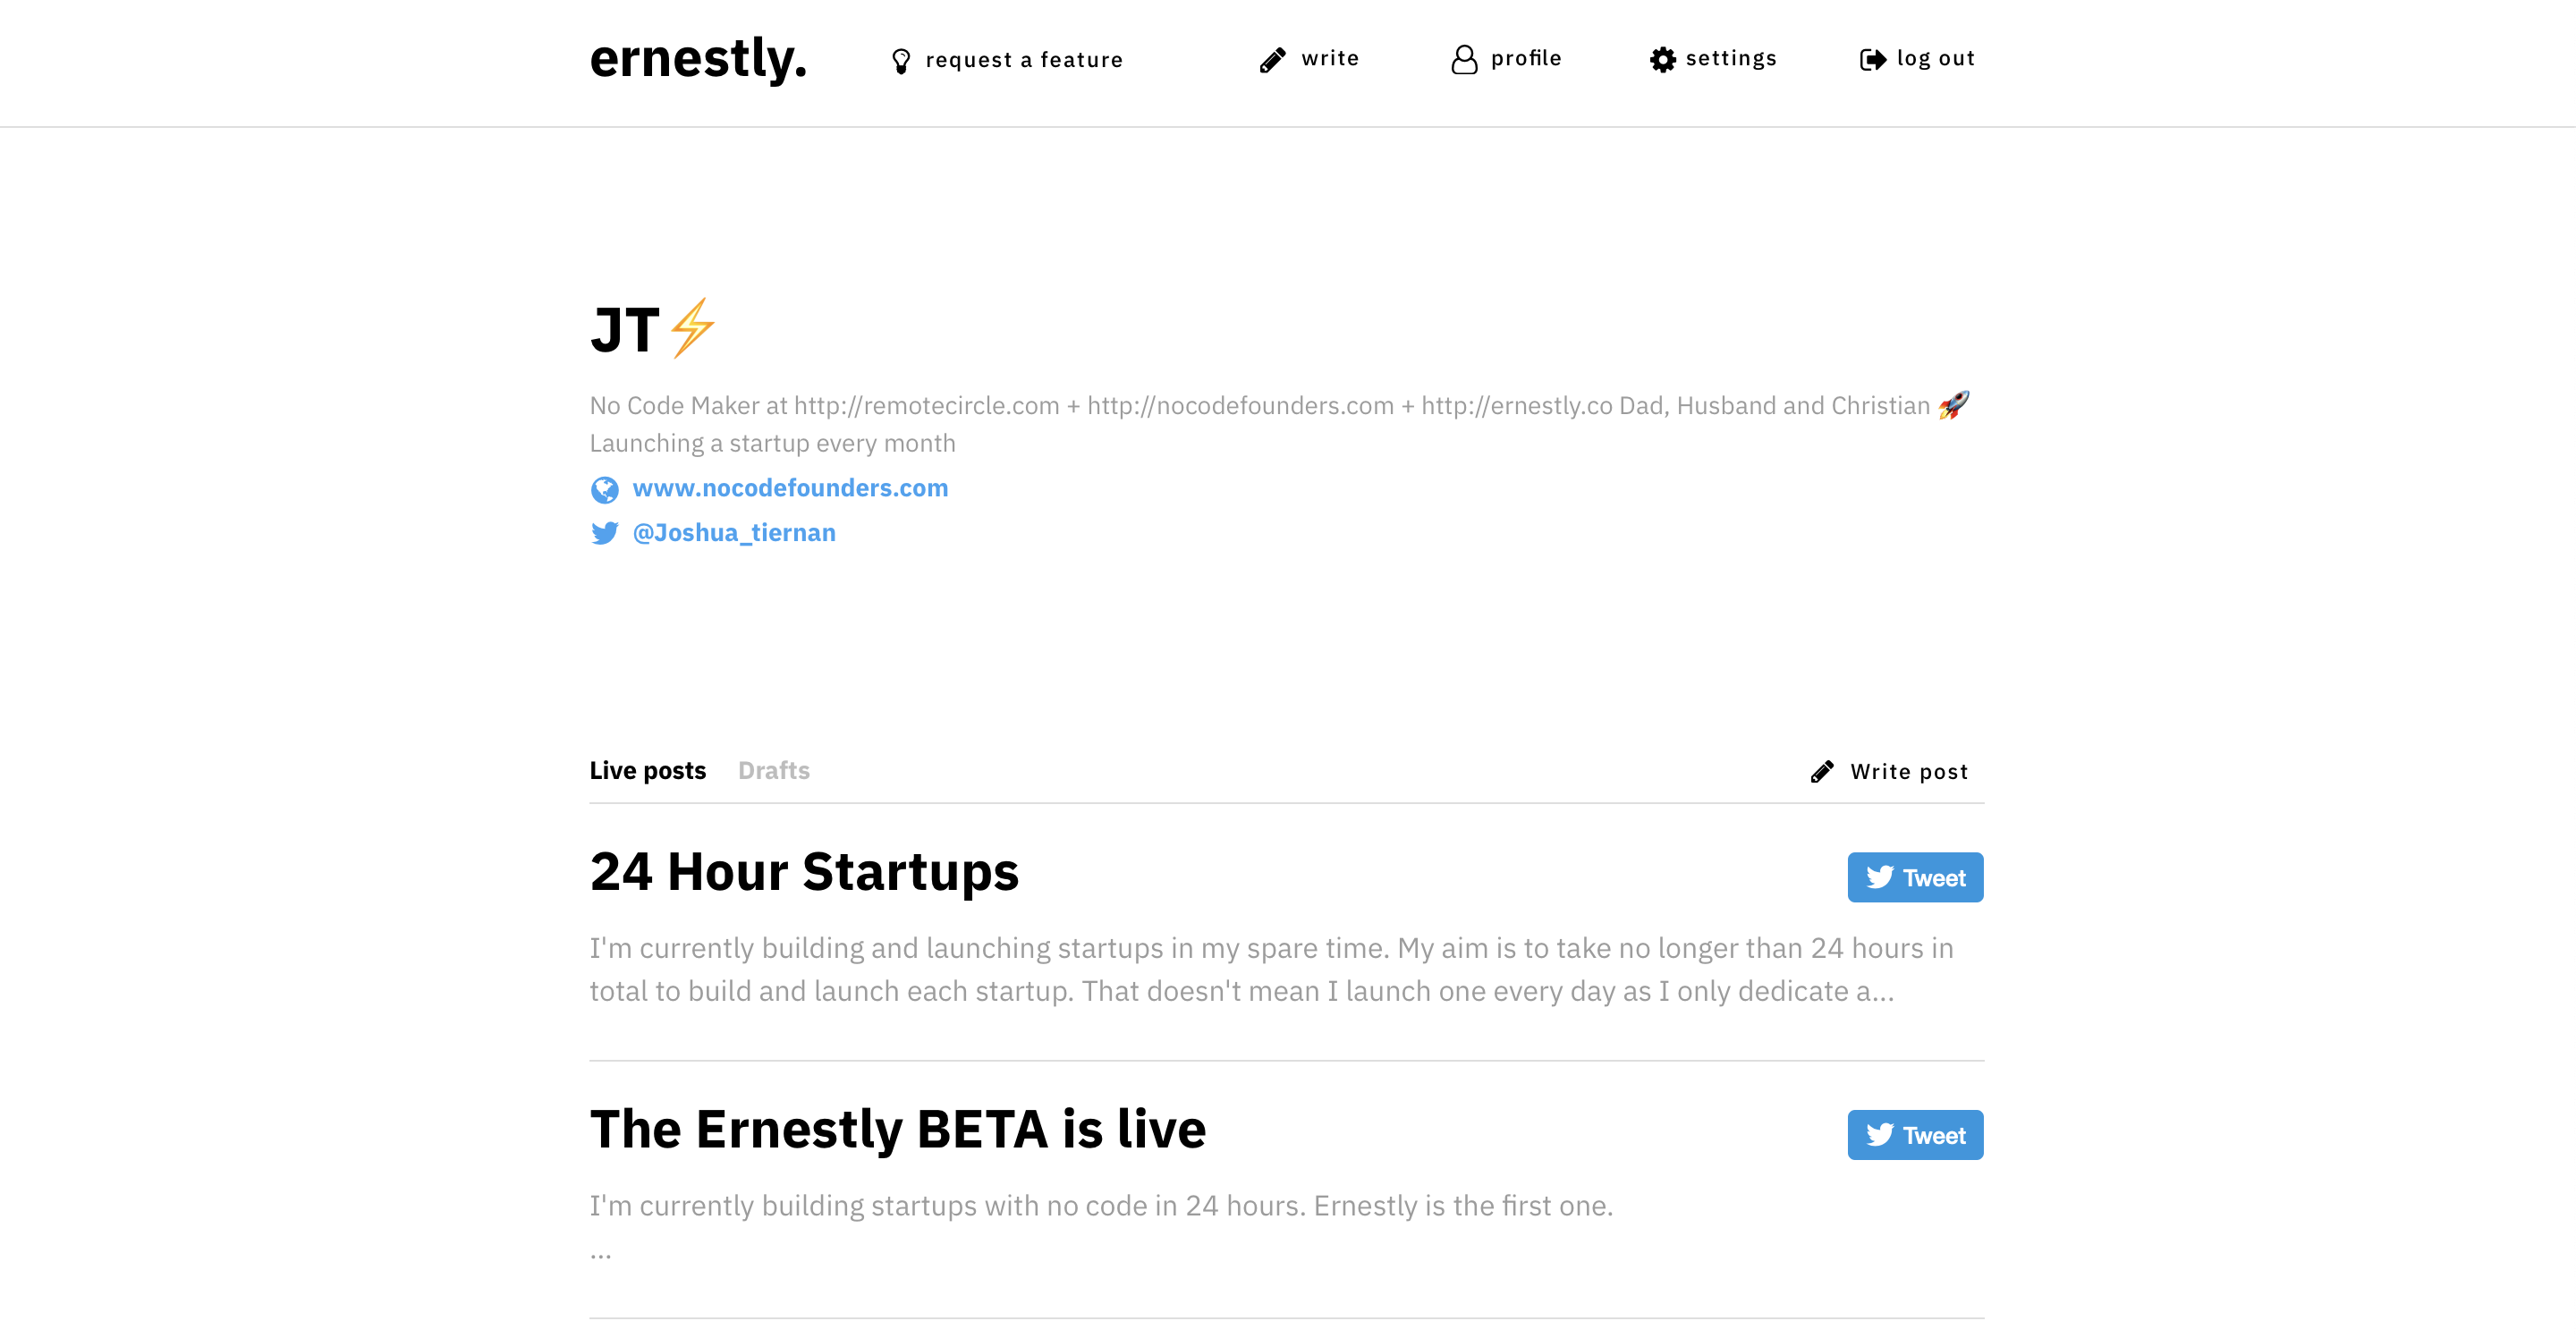2576x1338 pixels.
Task: Open The Ernestly BETA is live post
Action: pos(897,1129)
